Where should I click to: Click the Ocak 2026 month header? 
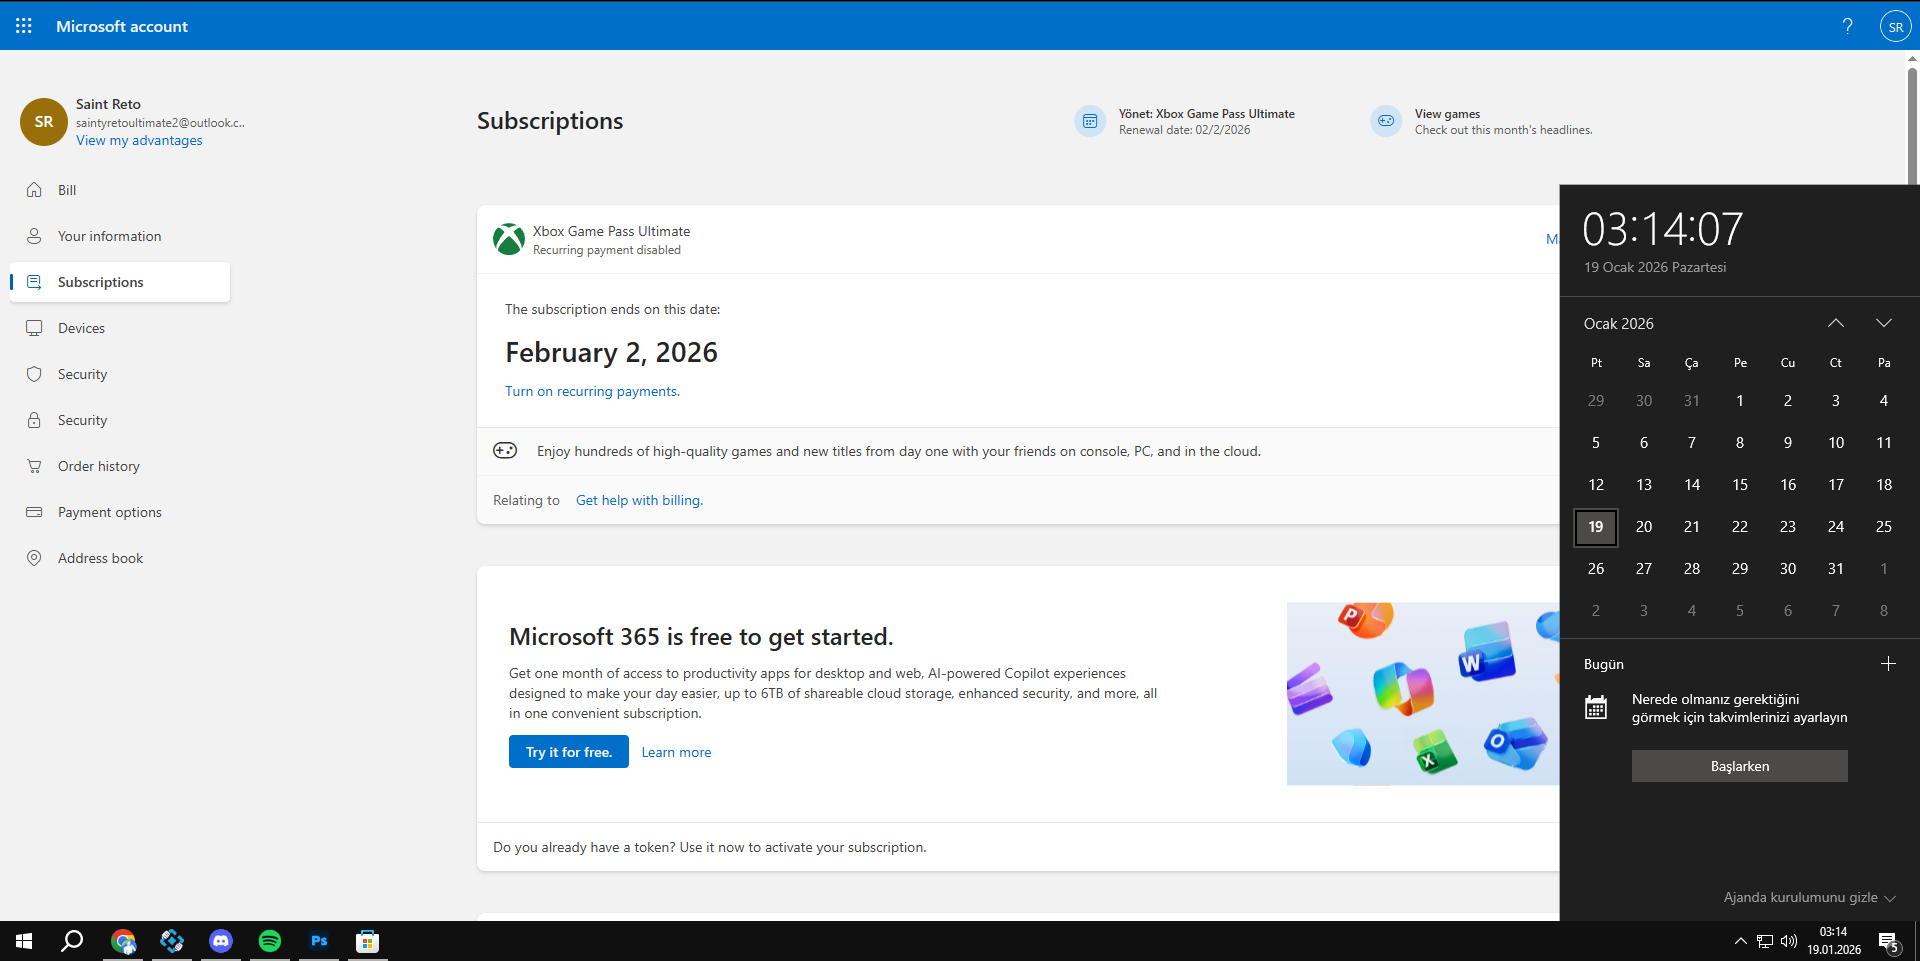(x=1618, y=324)
